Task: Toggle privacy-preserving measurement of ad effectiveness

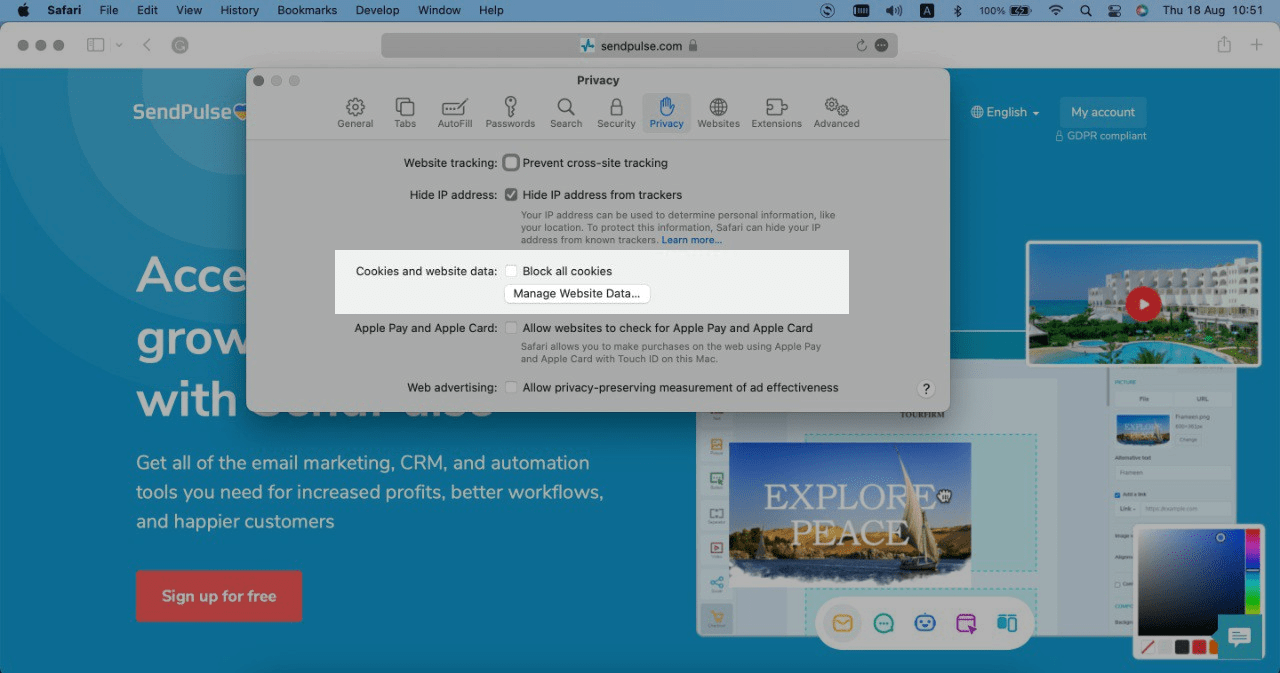Action: [511, 387]
